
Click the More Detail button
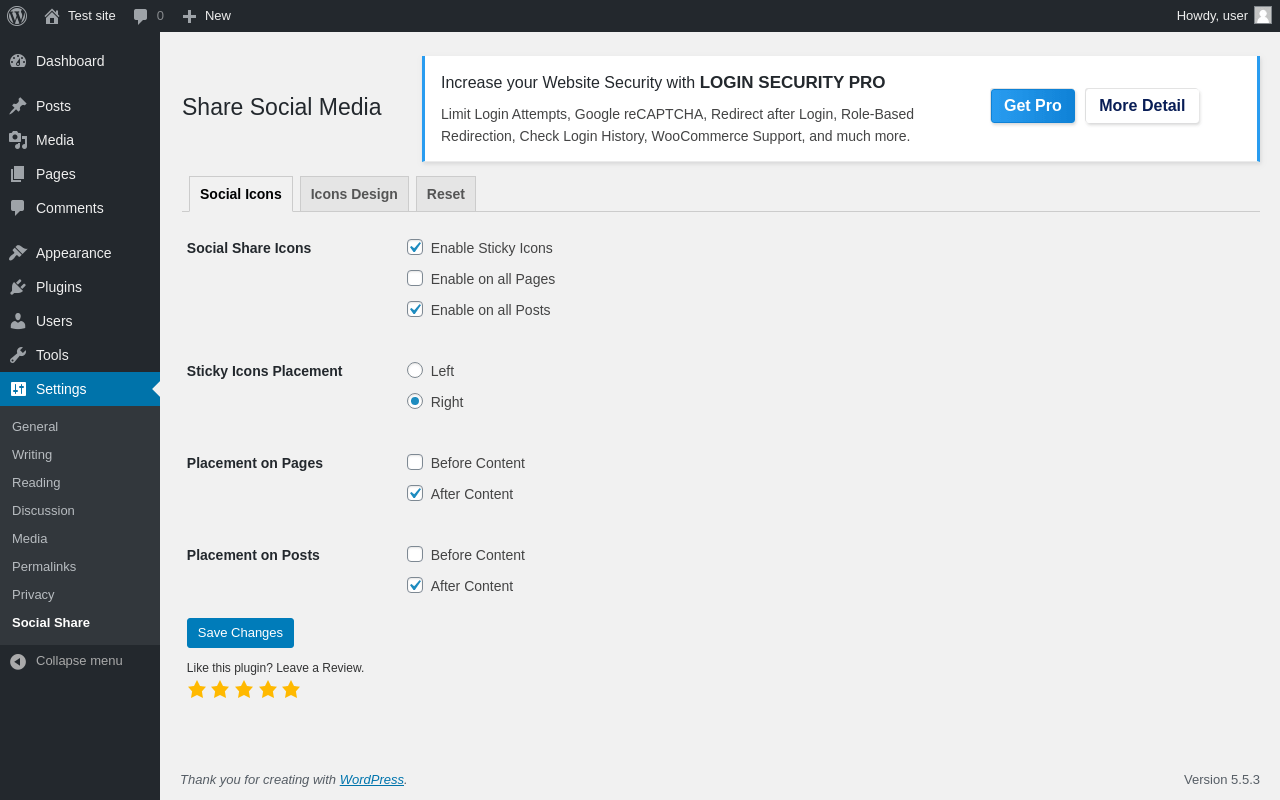coord(1142,106)
